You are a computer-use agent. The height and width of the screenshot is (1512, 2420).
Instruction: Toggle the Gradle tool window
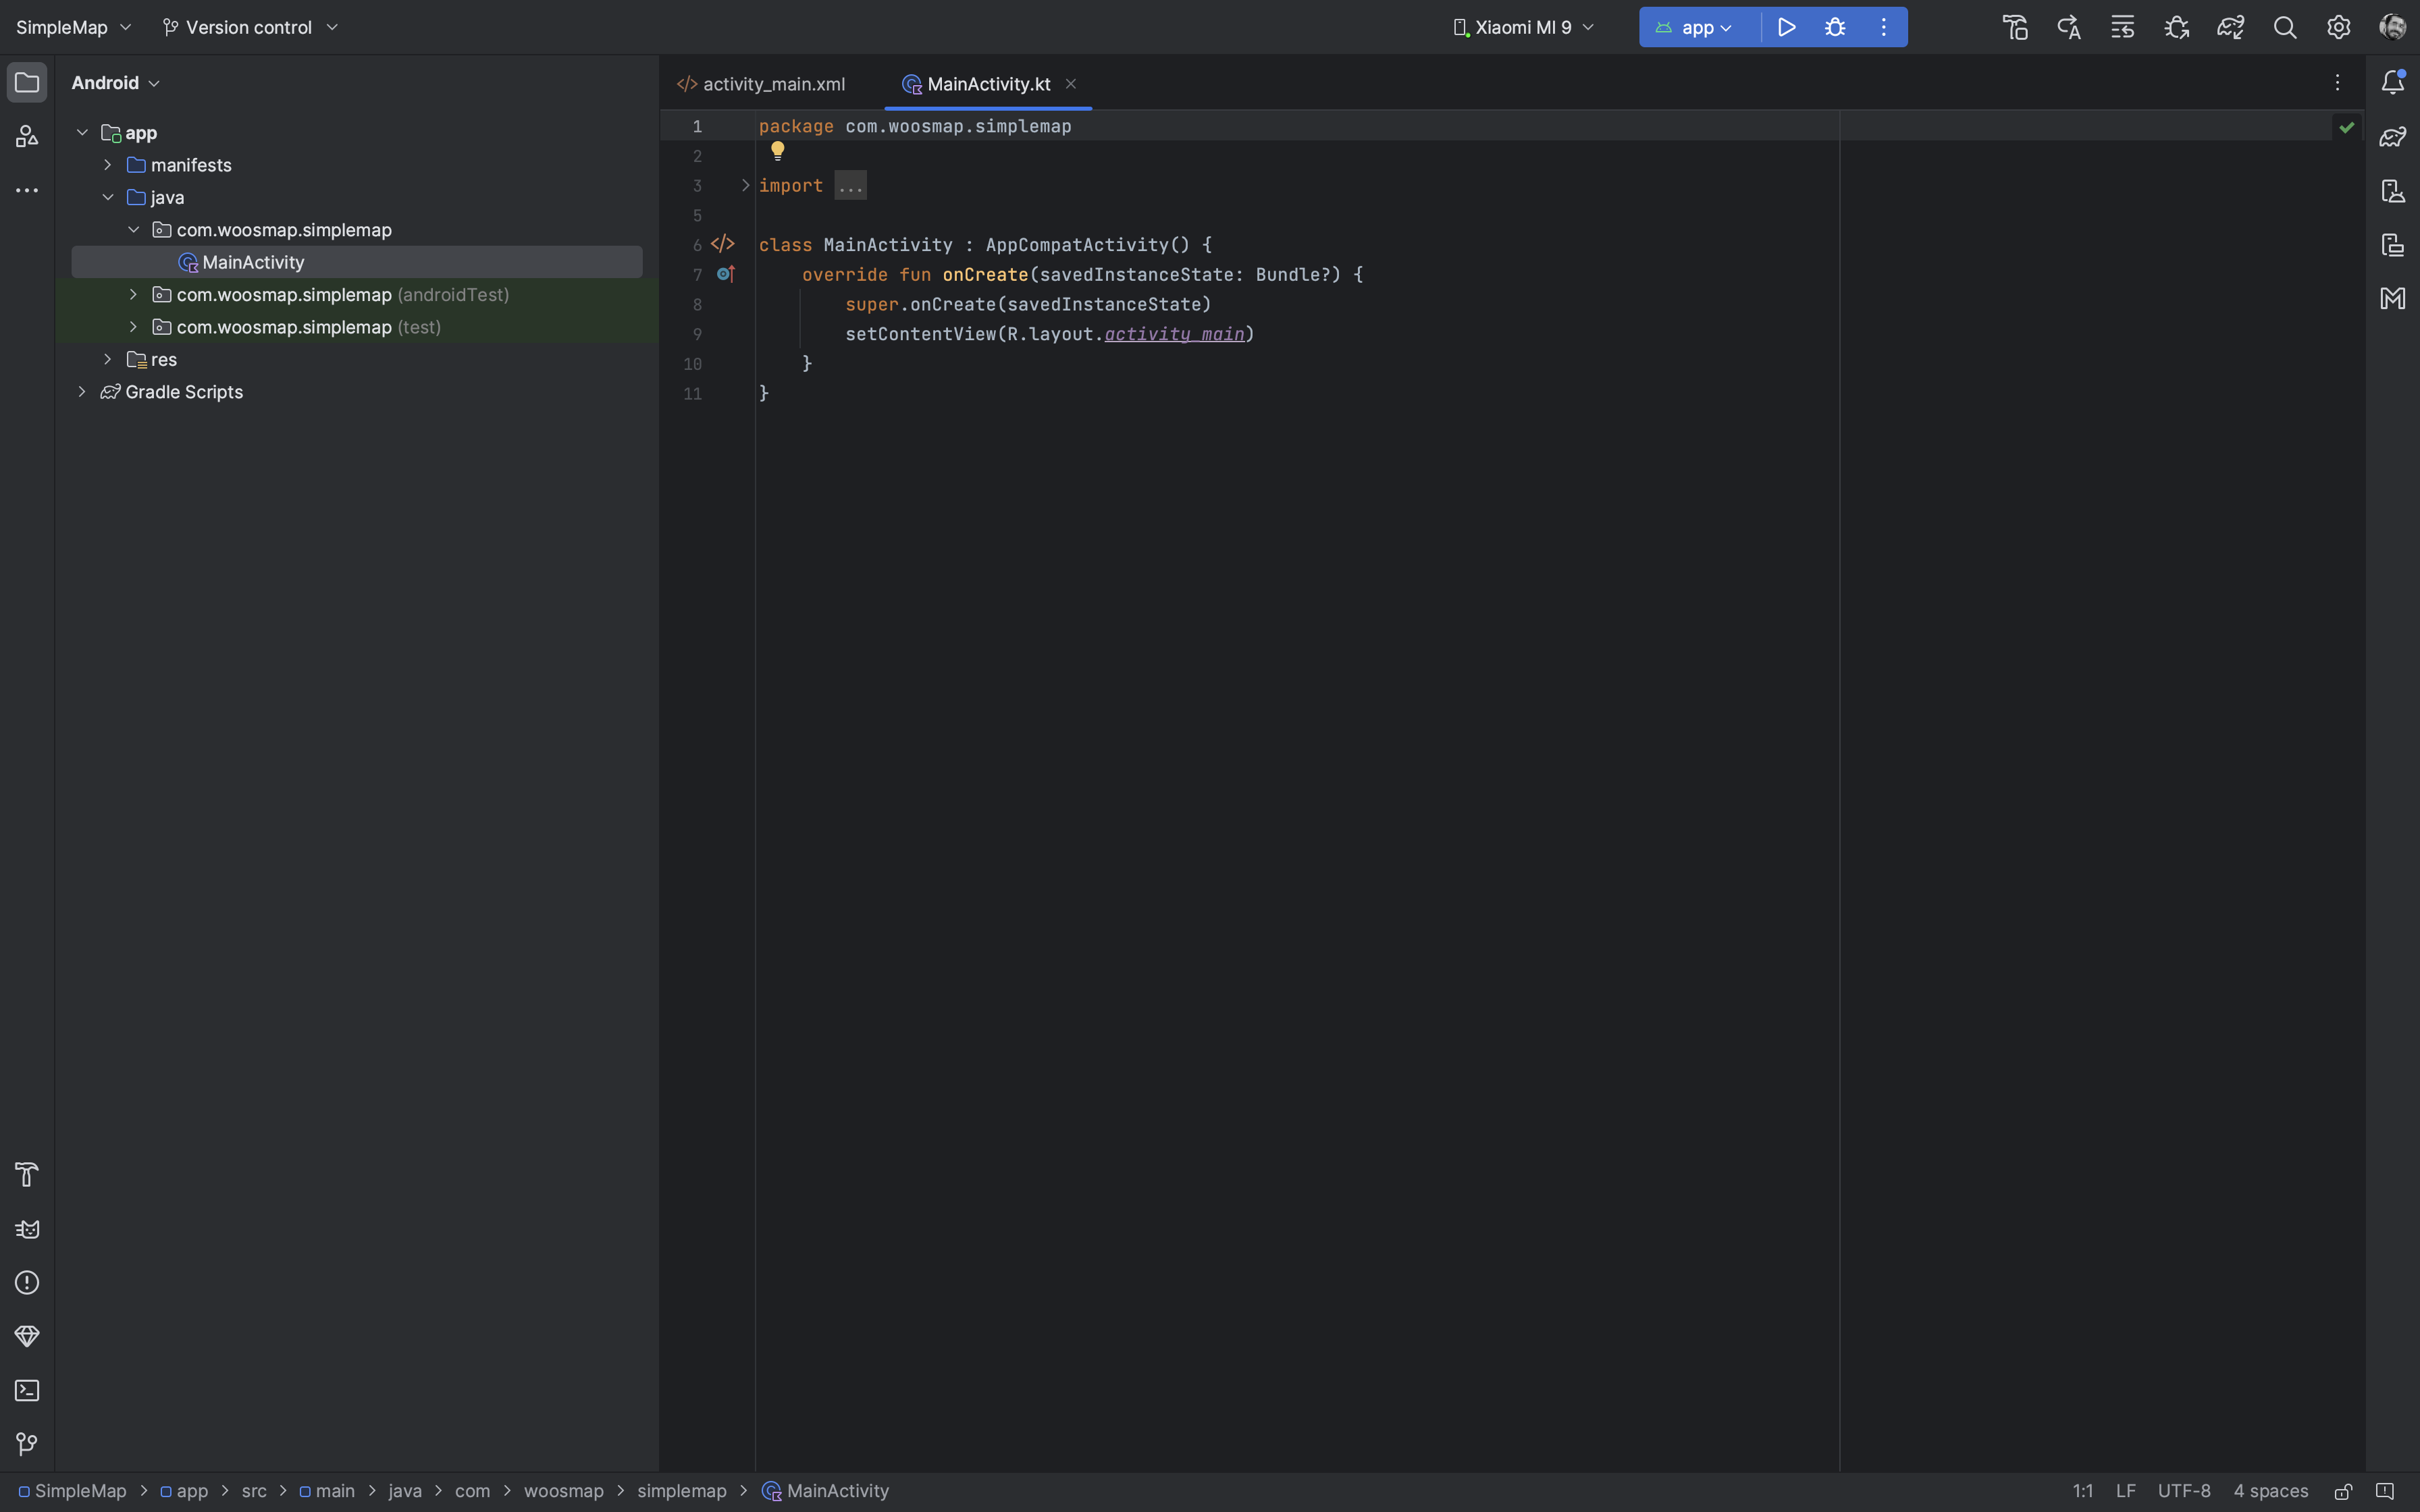(2393, 137)
